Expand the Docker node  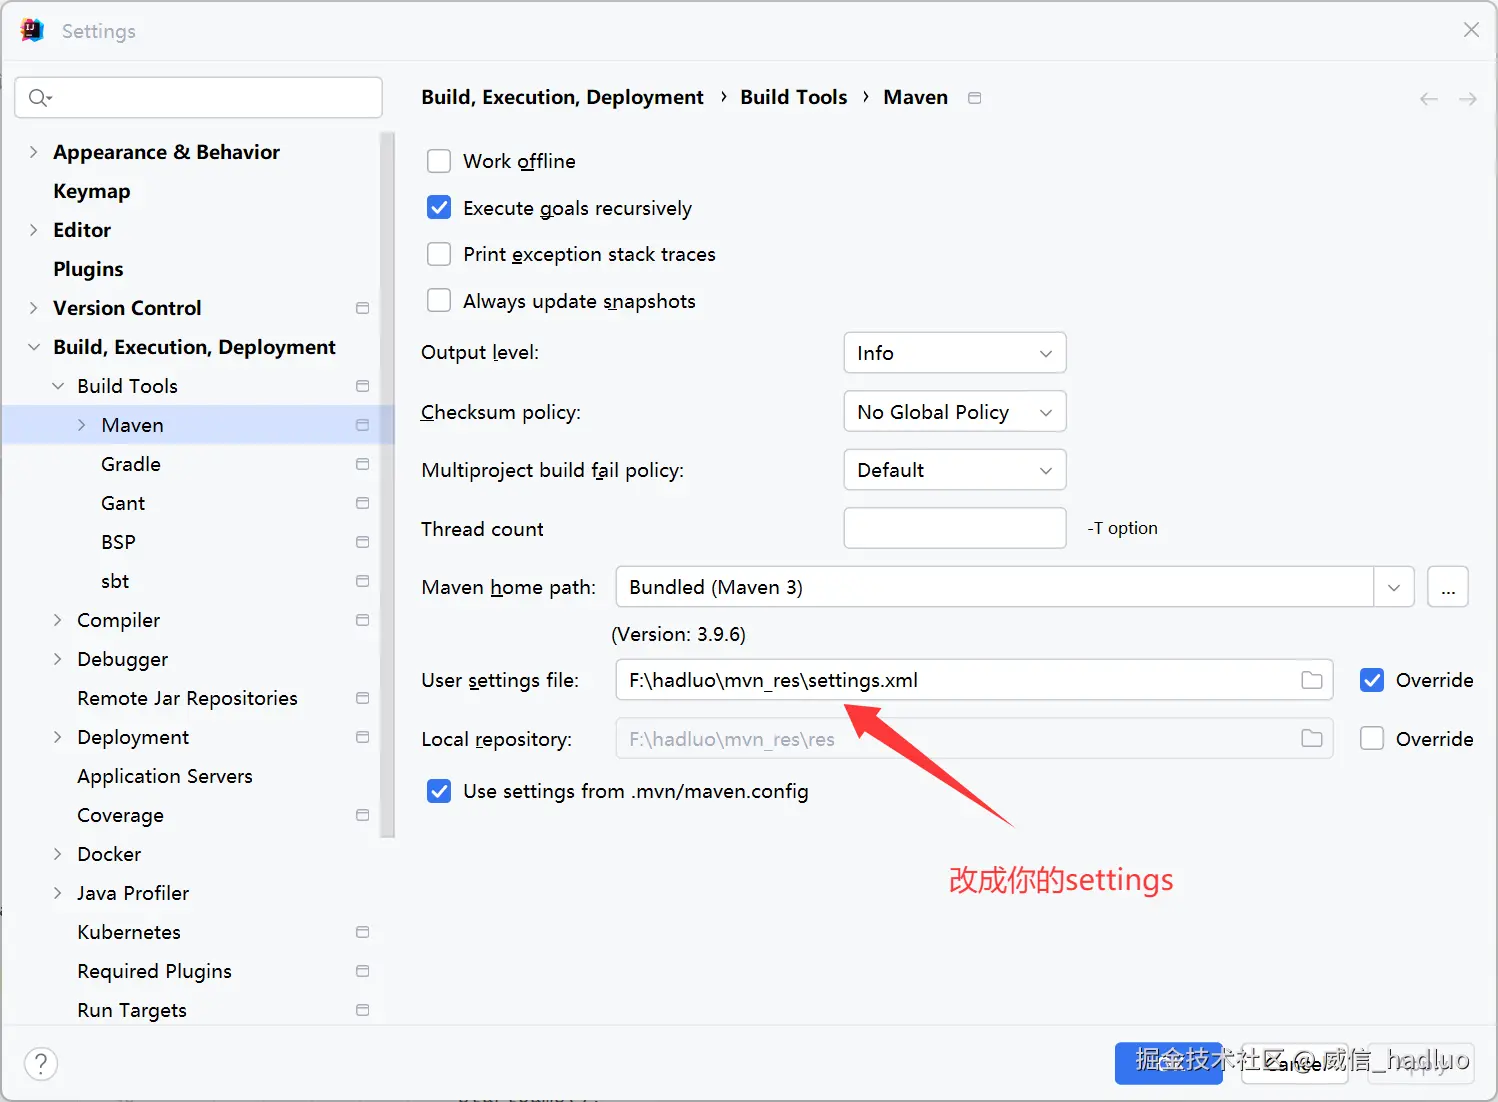57,854
